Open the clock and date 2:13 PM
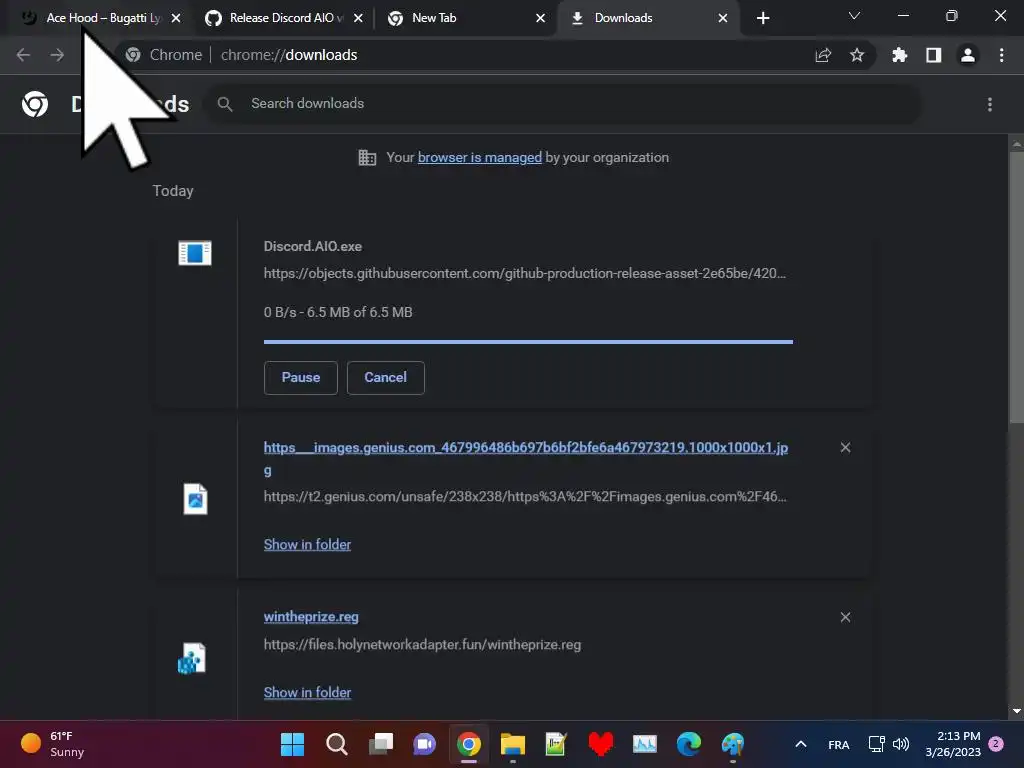1024x768 pixels. point(953,744)
